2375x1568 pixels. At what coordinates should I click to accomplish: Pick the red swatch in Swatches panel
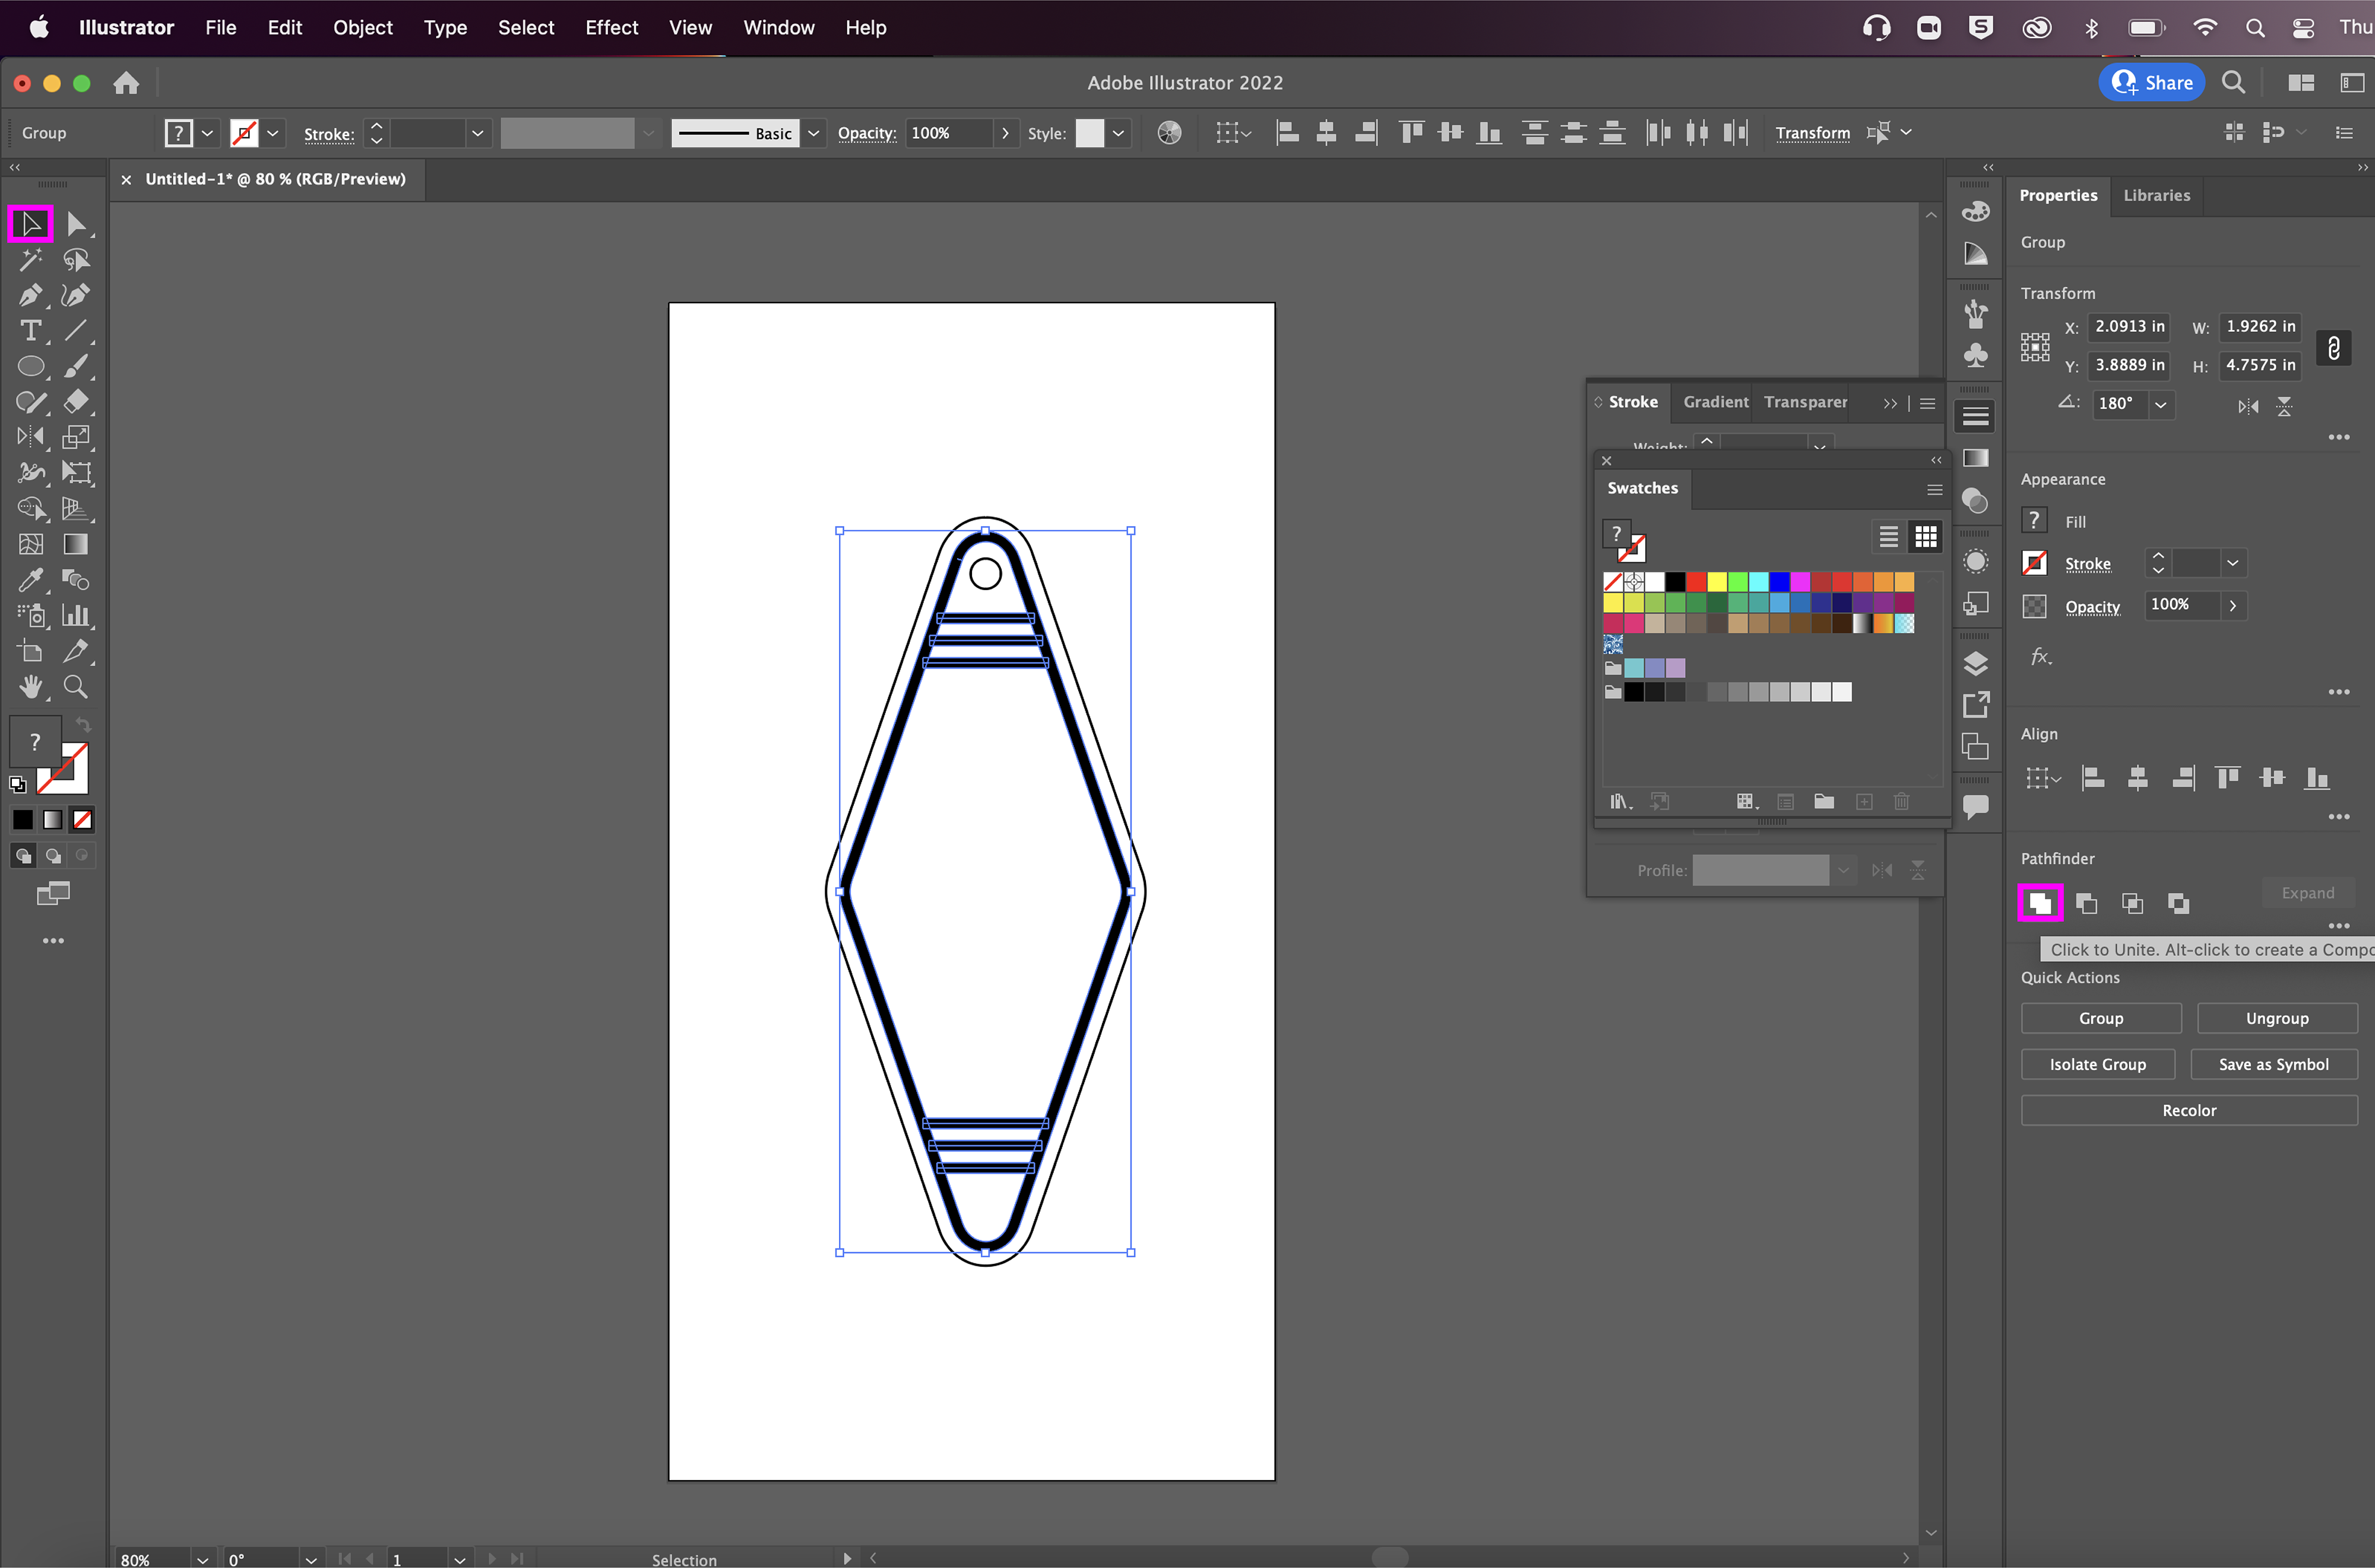[1696, 581]
